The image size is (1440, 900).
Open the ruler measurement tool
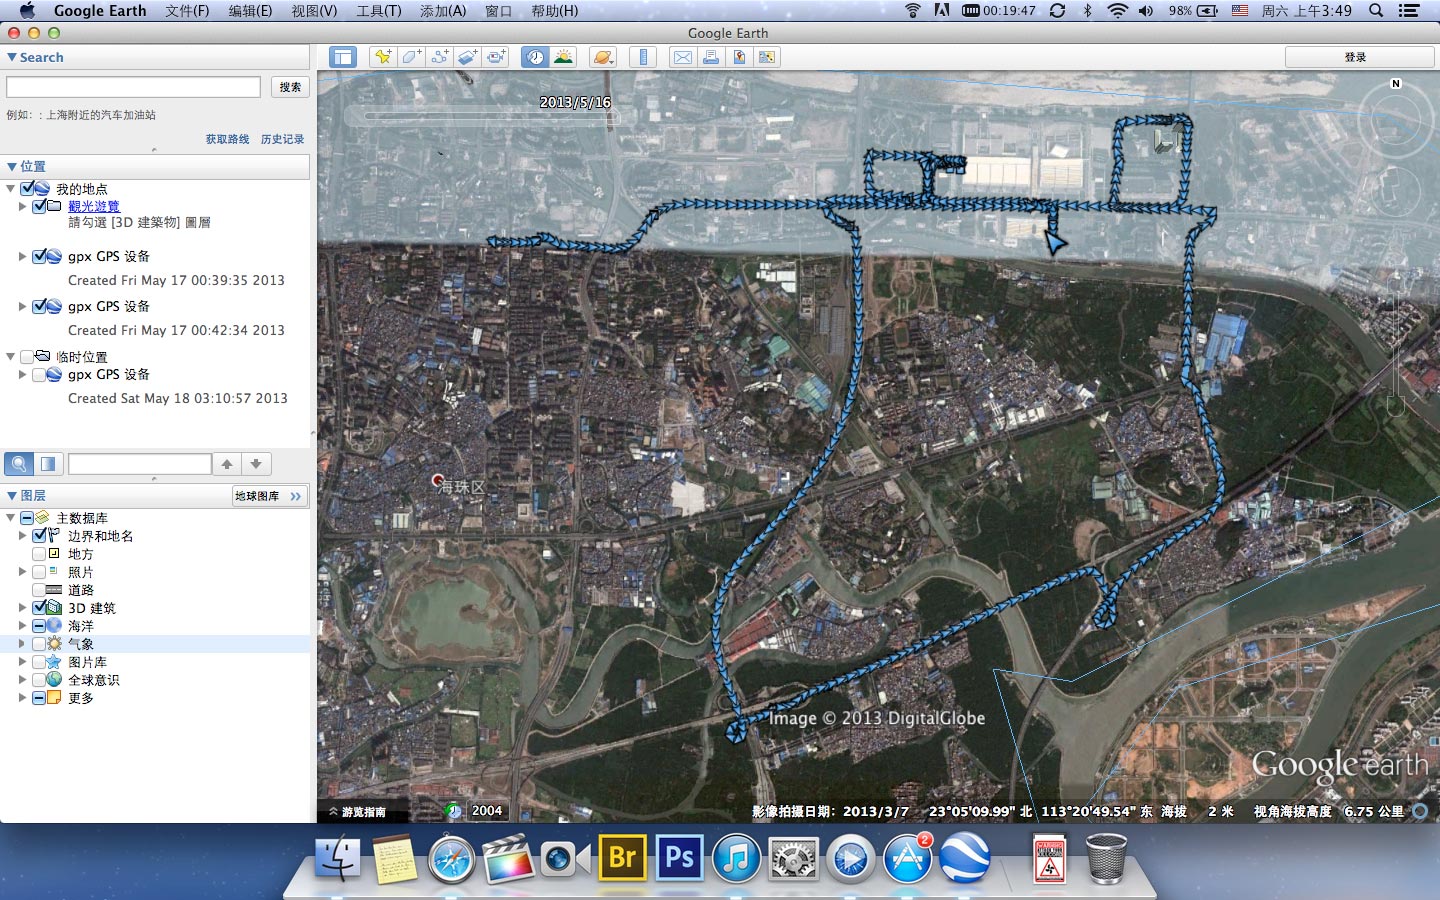point(643,57)
